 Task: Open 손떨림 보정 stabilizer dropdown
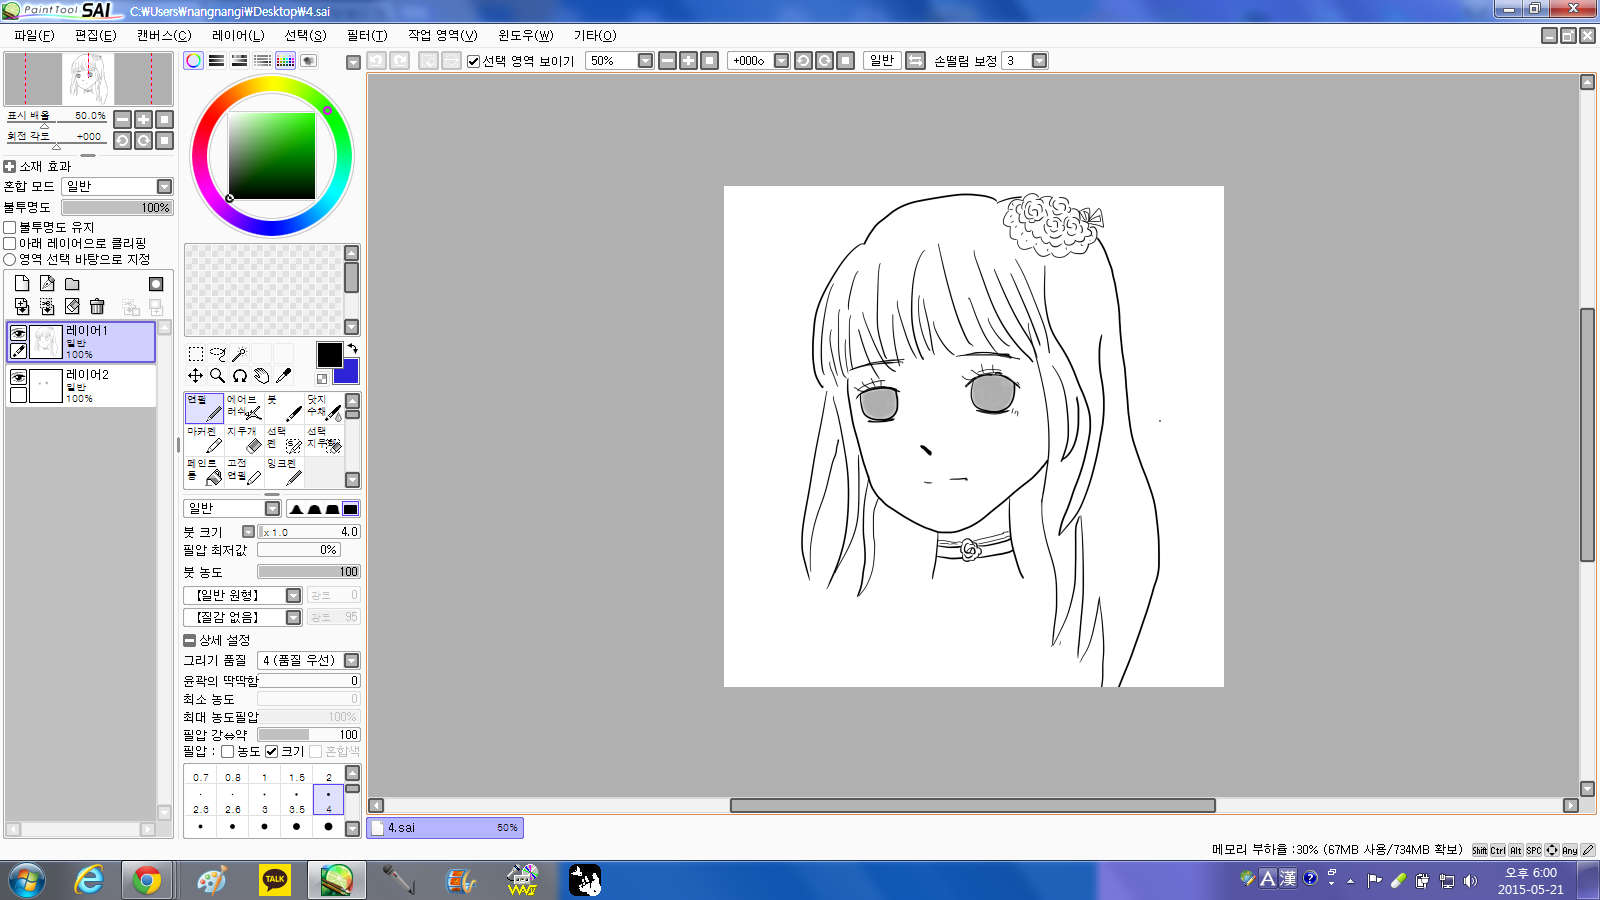pyautogui.click(x=1039, y=61)
